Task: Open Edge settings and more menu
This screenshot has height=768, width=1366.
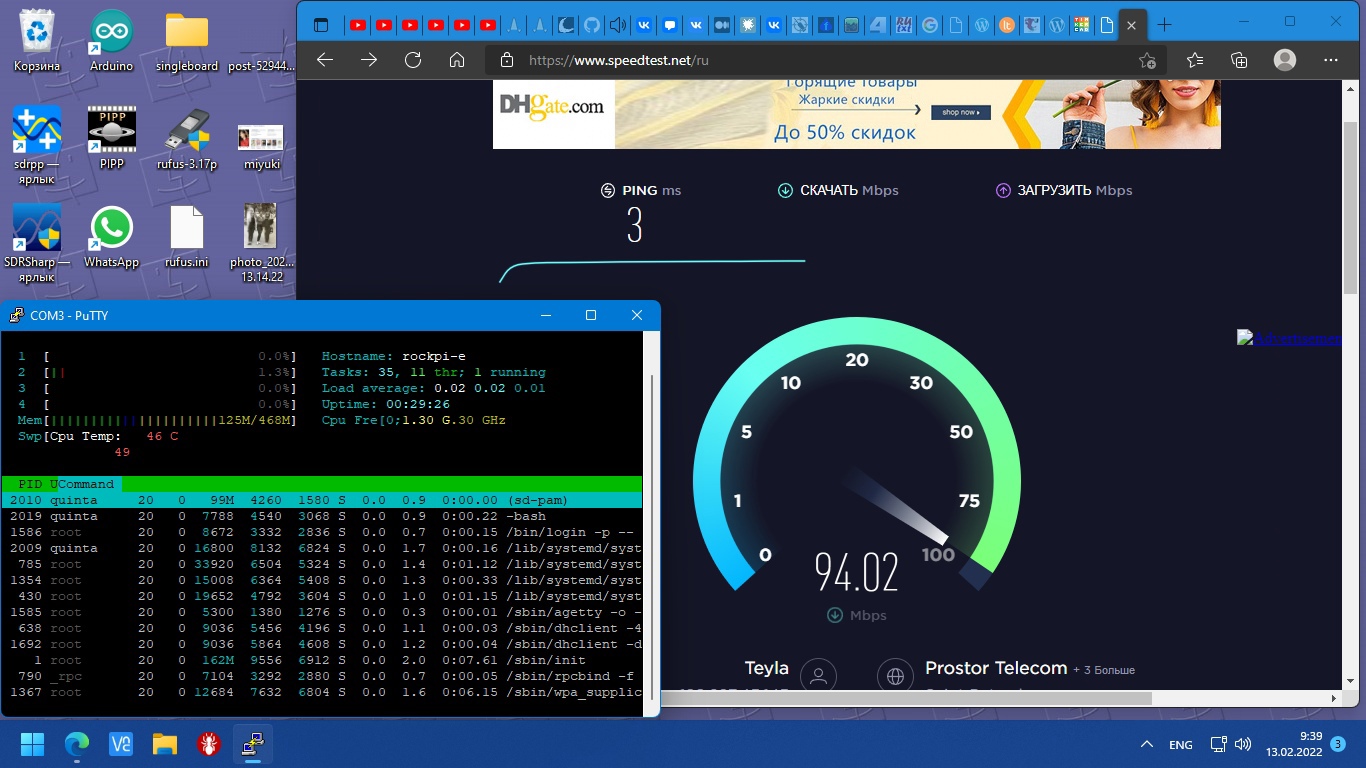Action: pyautogui.click(x=1333, y=60)
